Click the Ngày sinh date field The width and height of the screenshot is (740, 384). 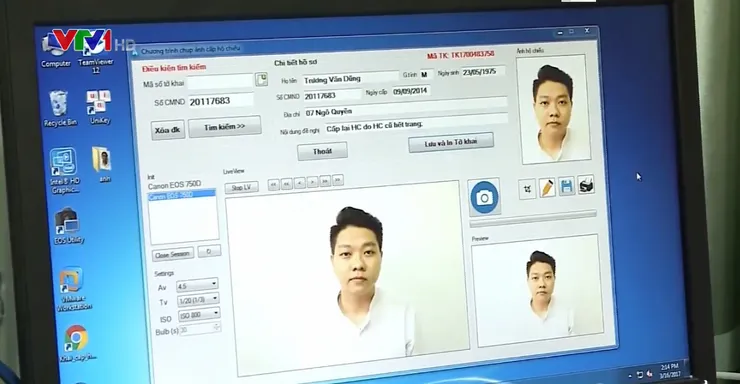484,72
